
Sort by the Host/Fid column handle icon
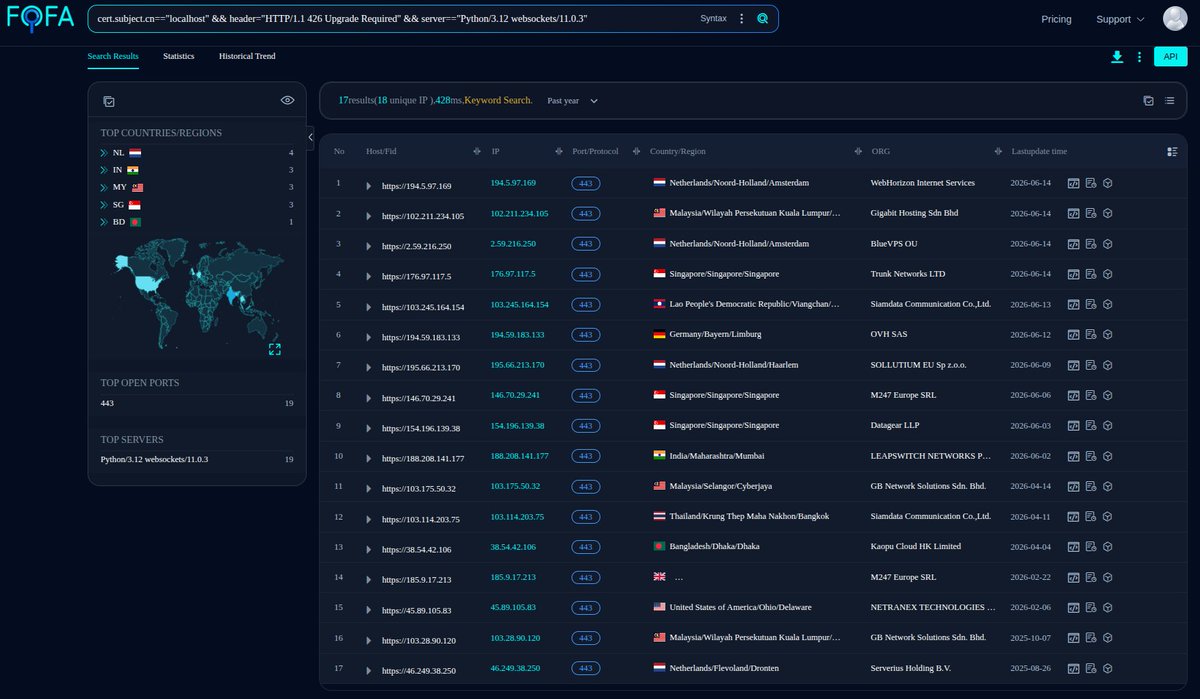click(476, 152)
